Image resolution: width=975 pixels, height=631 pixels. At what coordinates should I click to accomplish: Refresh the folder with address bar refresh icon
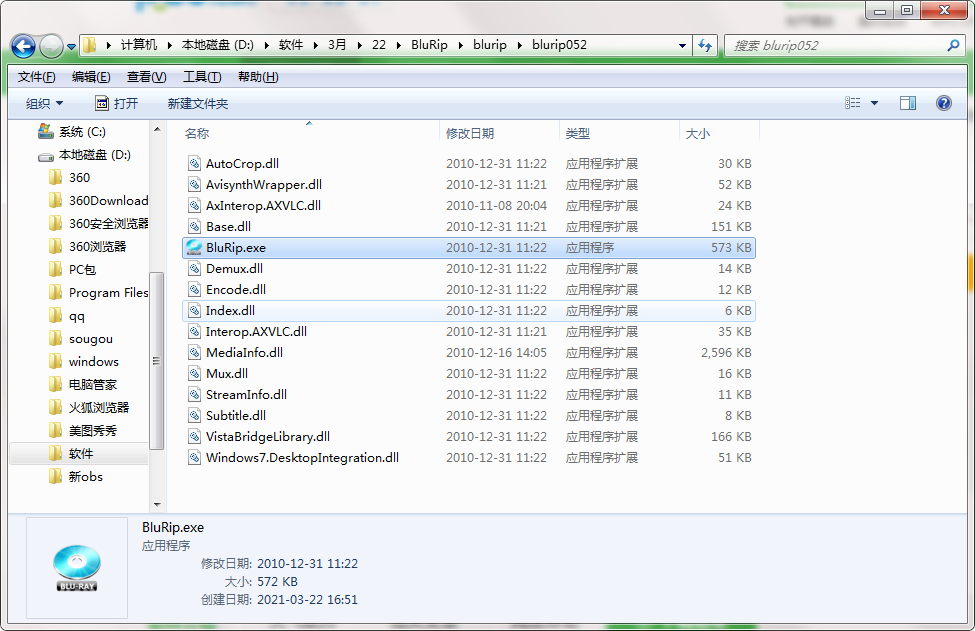[x=705, y=45]
